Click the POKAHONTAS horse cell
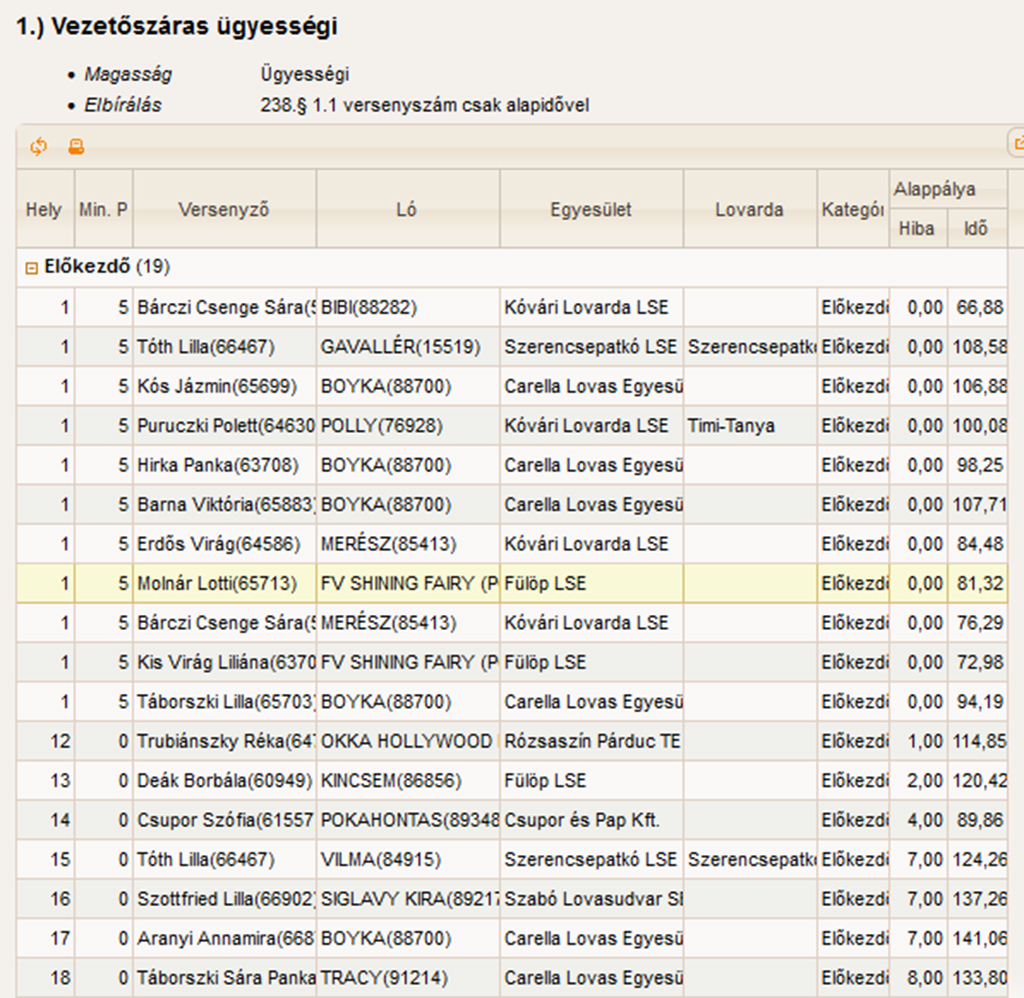The height and width of the screenshot is (998, 1024). coord(407,821)
